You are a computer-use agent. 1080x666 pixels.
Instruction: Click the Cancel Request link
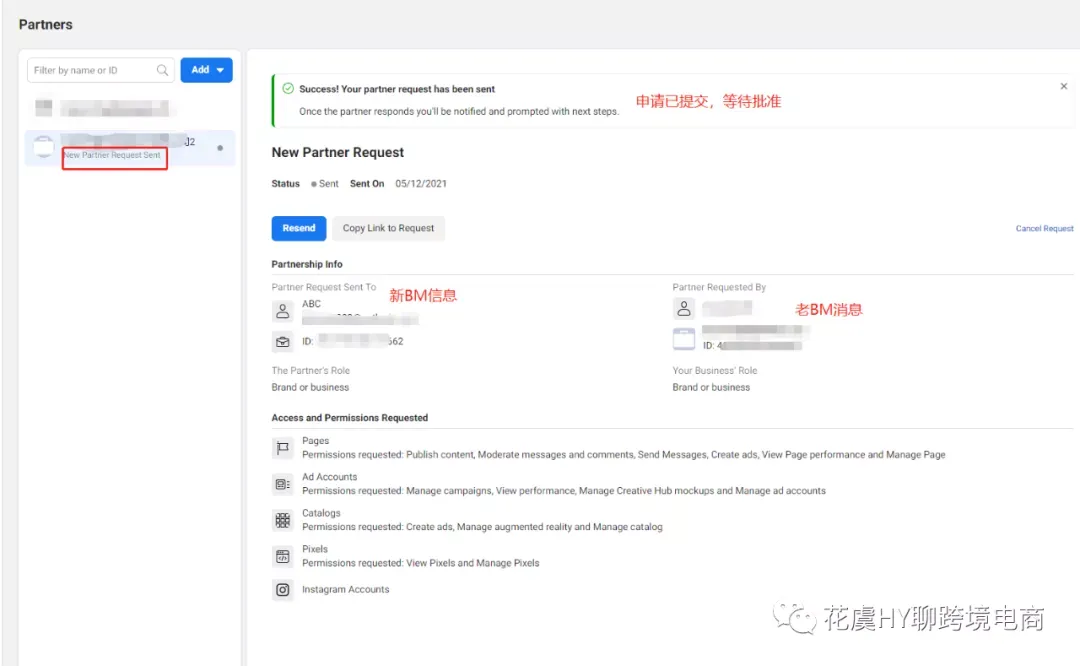tap(1044, 228)
